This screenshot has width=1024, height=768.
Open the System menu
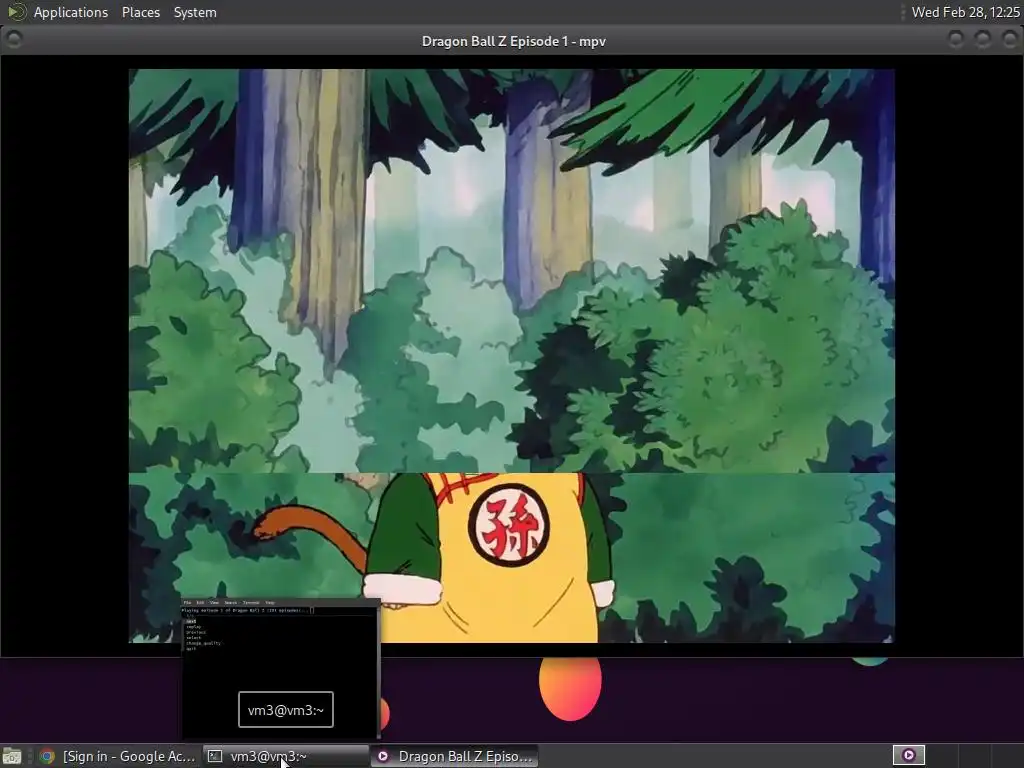point(195,12)
